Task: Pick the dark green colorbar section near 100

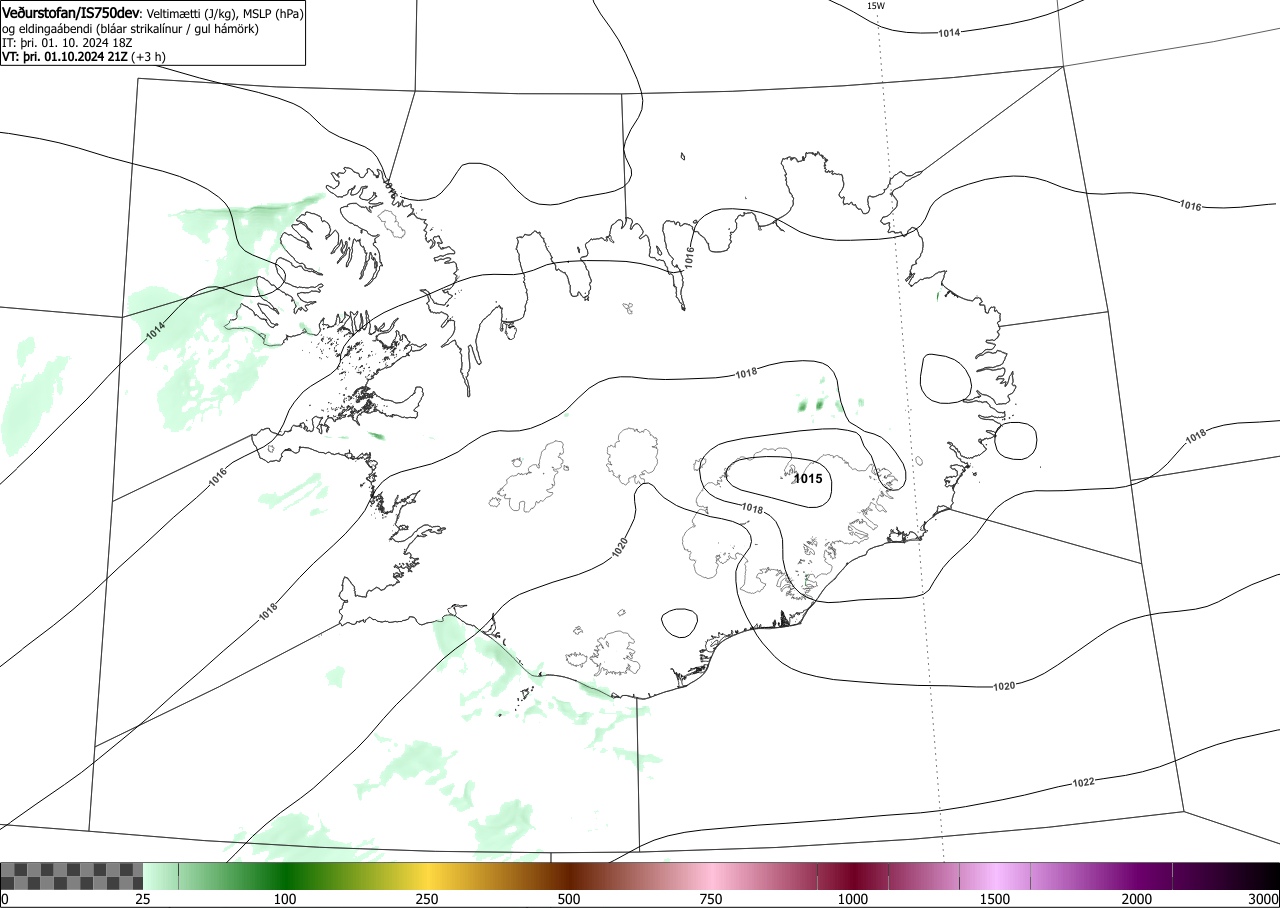Action: point(285,876)
